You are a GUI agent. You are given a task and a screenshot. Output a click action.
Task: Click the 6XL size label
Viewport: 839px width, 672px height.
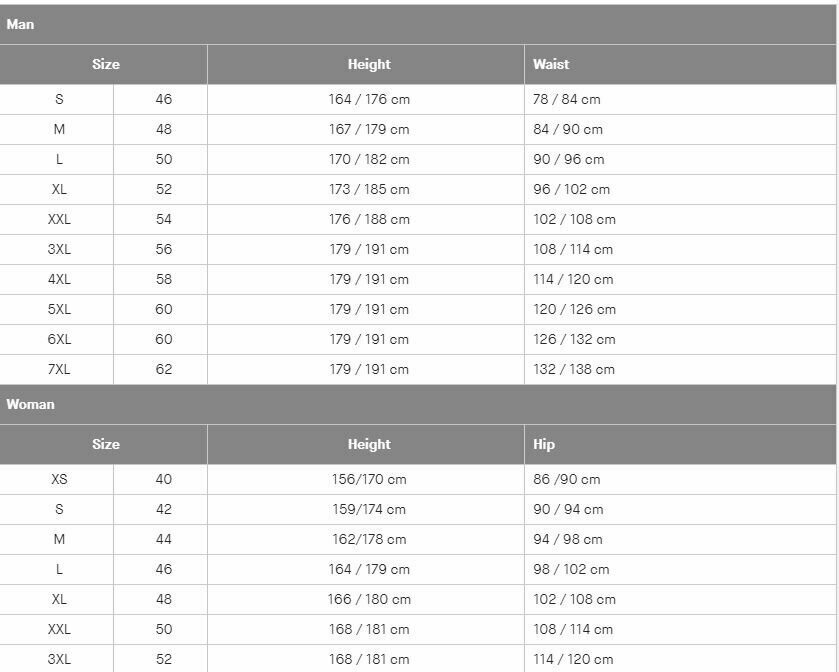57,339
